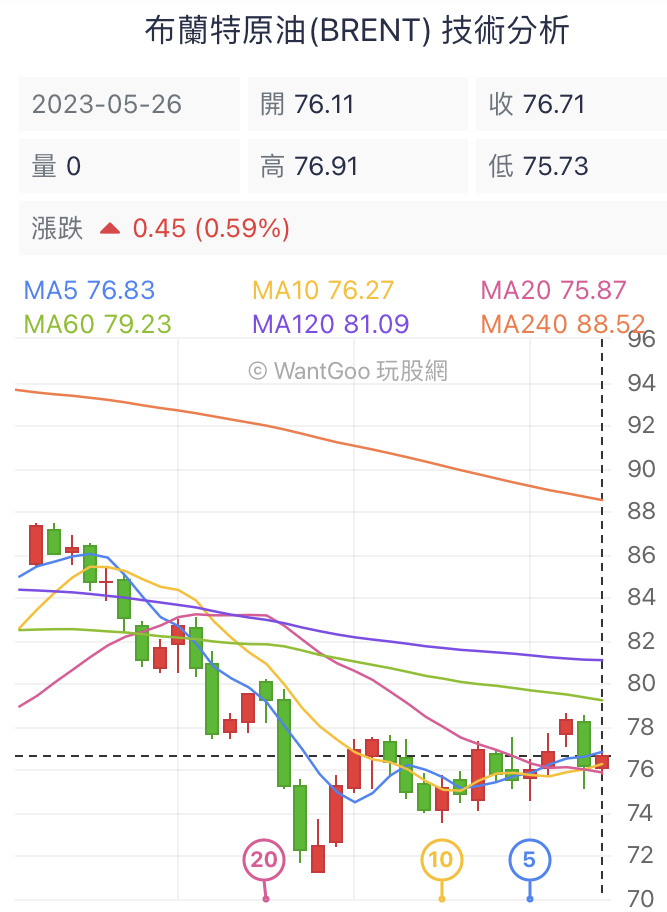
Task: Click the last candlestick at right edge
Action: 601,762
